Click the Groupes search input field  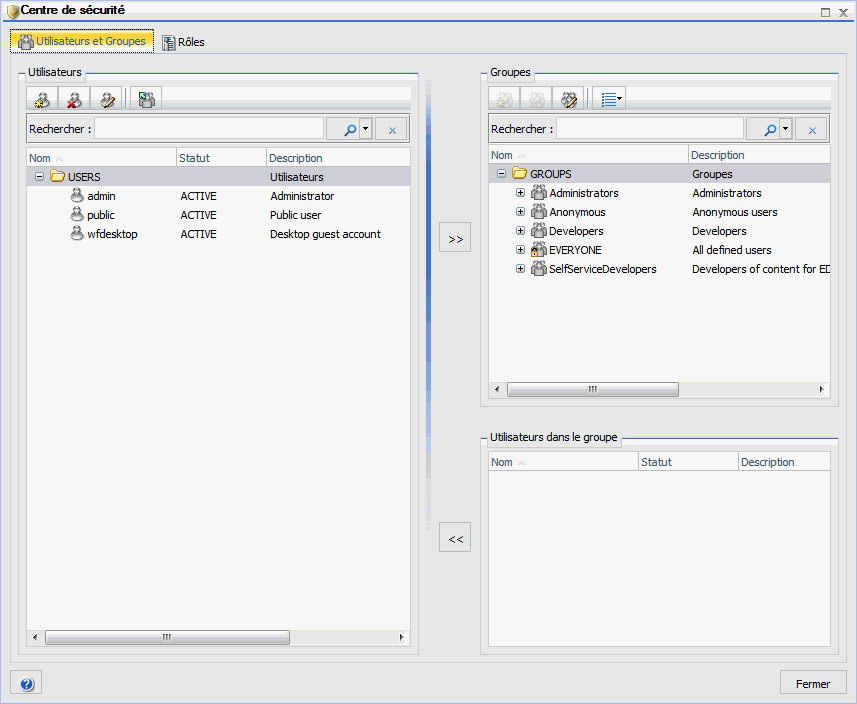point(650,129)
